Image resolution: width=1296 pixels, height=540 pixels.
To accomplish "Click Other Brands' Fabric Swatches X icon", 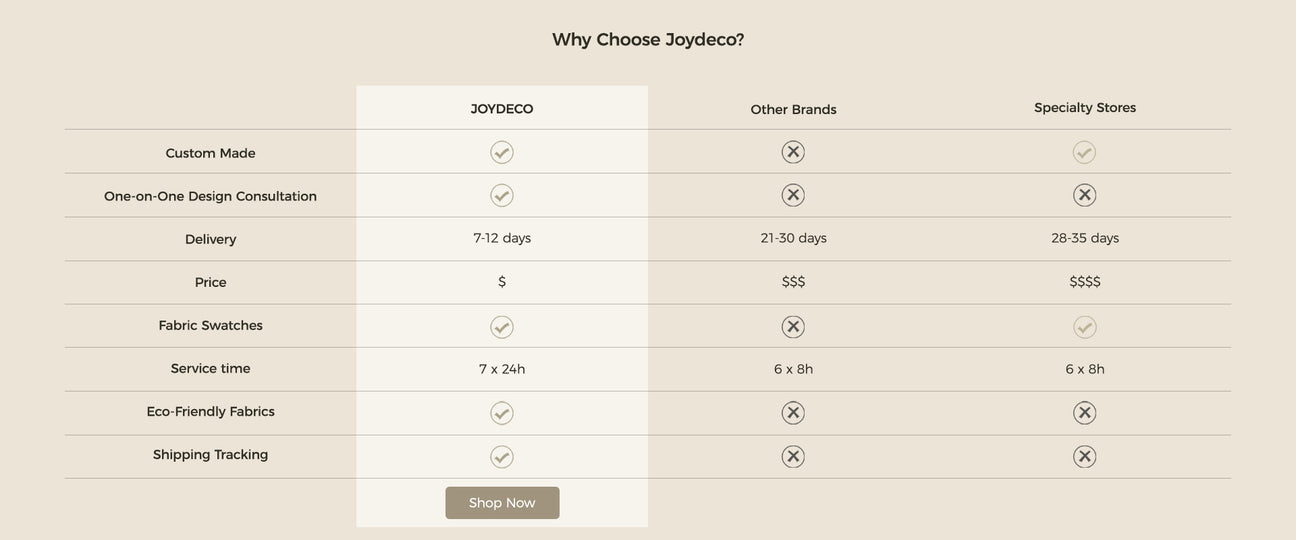I will [793, 327].
